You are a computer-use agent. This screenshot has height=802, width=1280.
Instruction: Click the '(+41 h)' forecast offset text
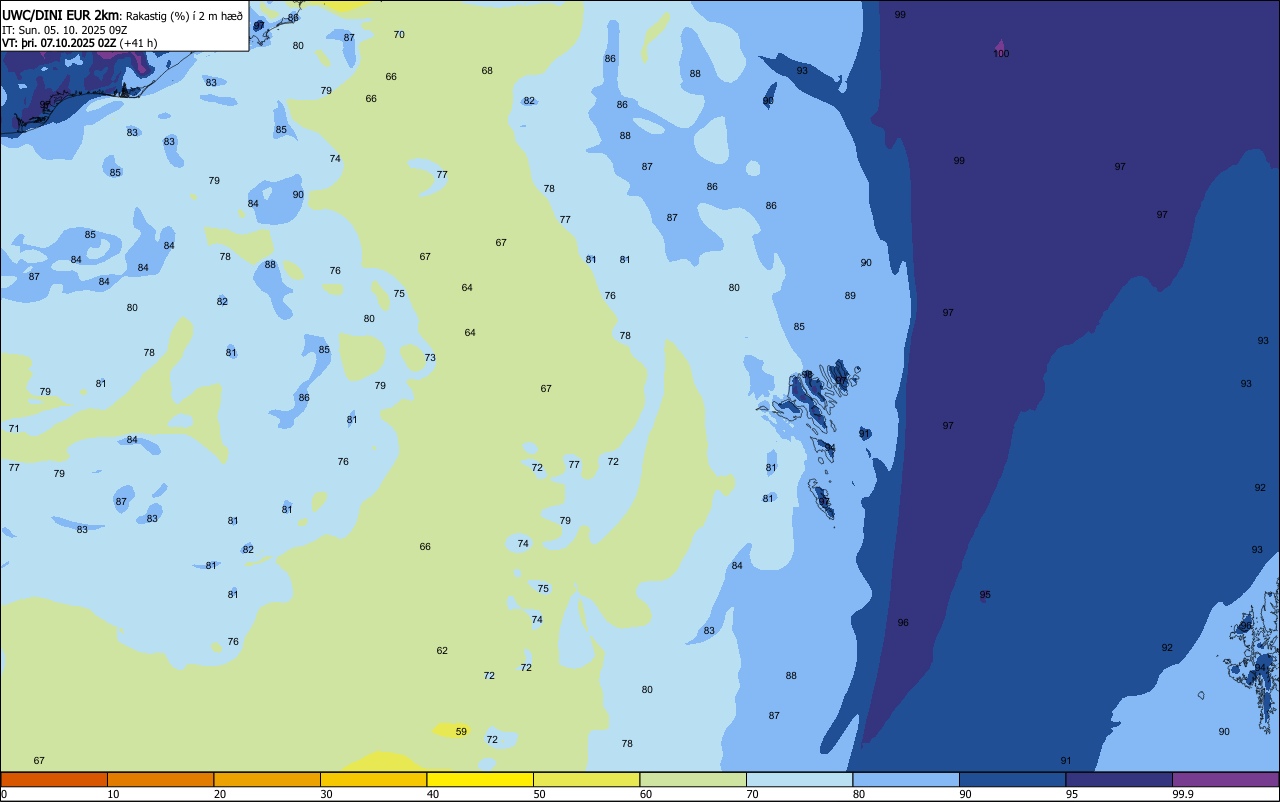(x=138, y=43)
